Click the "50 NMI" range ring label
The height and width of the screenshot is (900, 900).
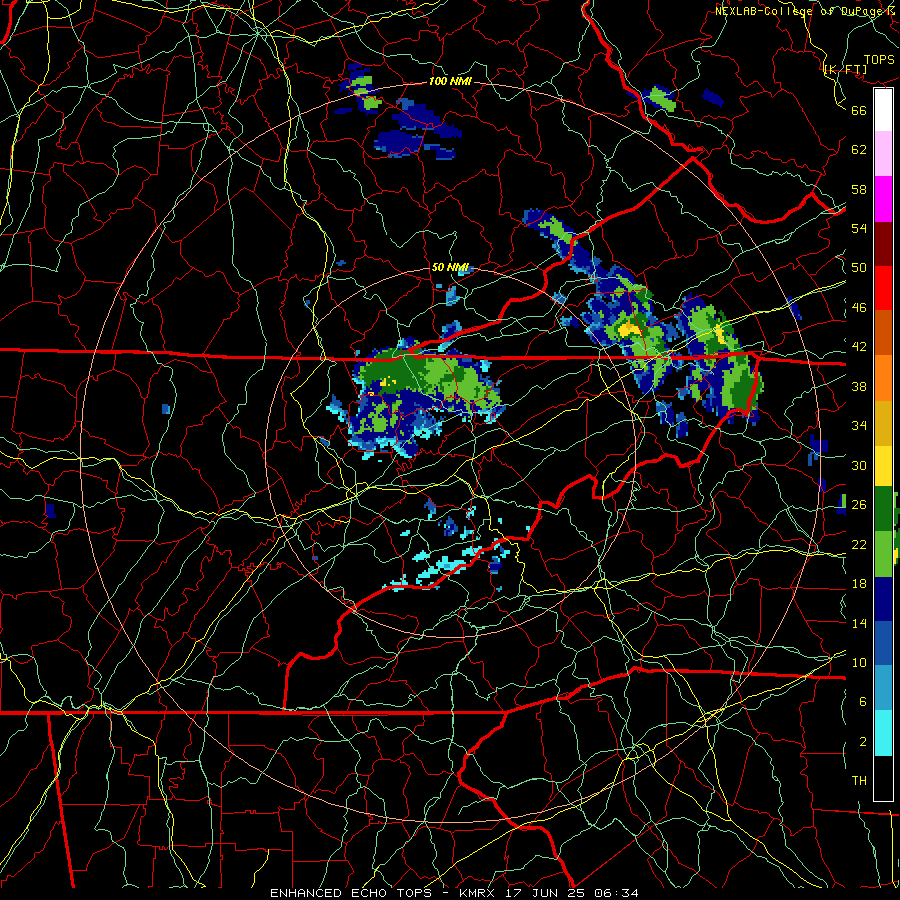450,267
